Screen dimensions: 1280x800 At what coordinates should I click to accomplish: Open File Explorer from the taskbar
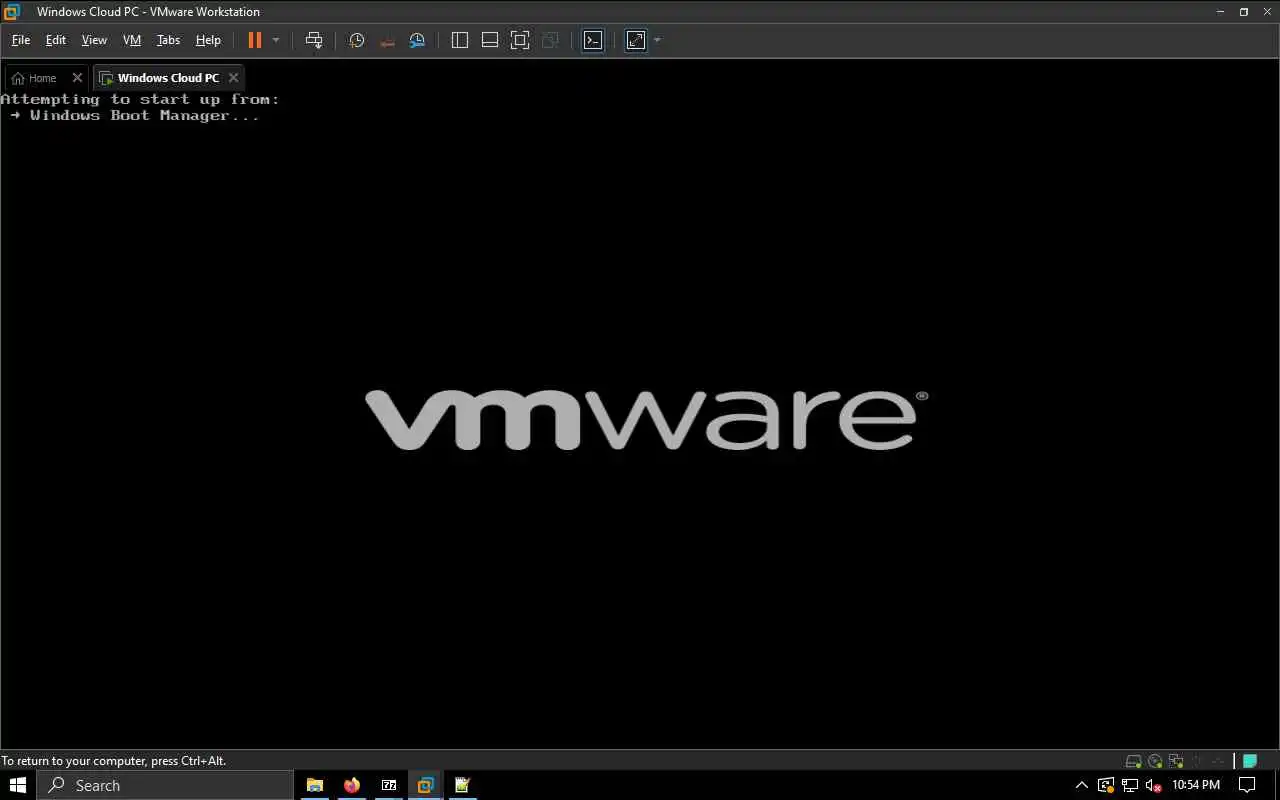[315, 785]
